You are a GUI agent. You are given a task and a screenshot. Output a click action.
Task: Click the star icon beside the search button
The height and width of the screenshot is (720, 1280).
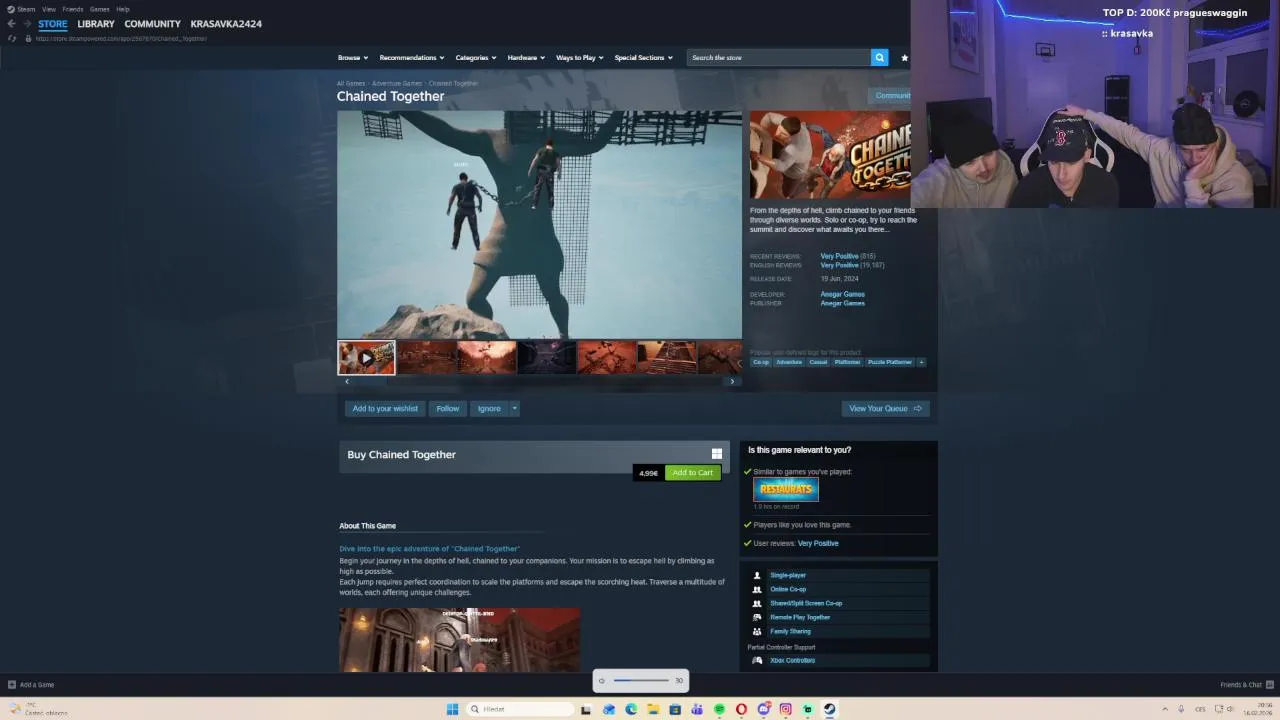[904, 58]
